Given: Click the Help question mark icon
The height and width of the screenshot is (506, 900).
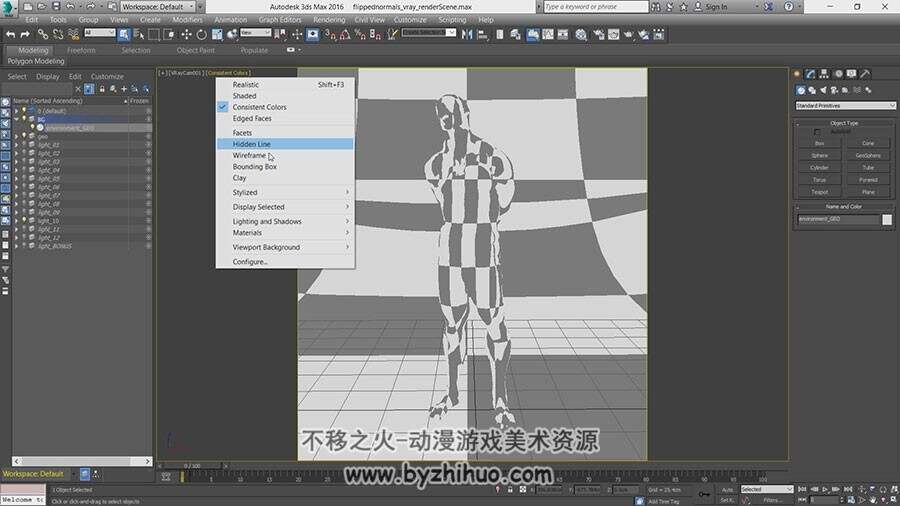Looking at the screenshot, I should (x=789, y=6).
